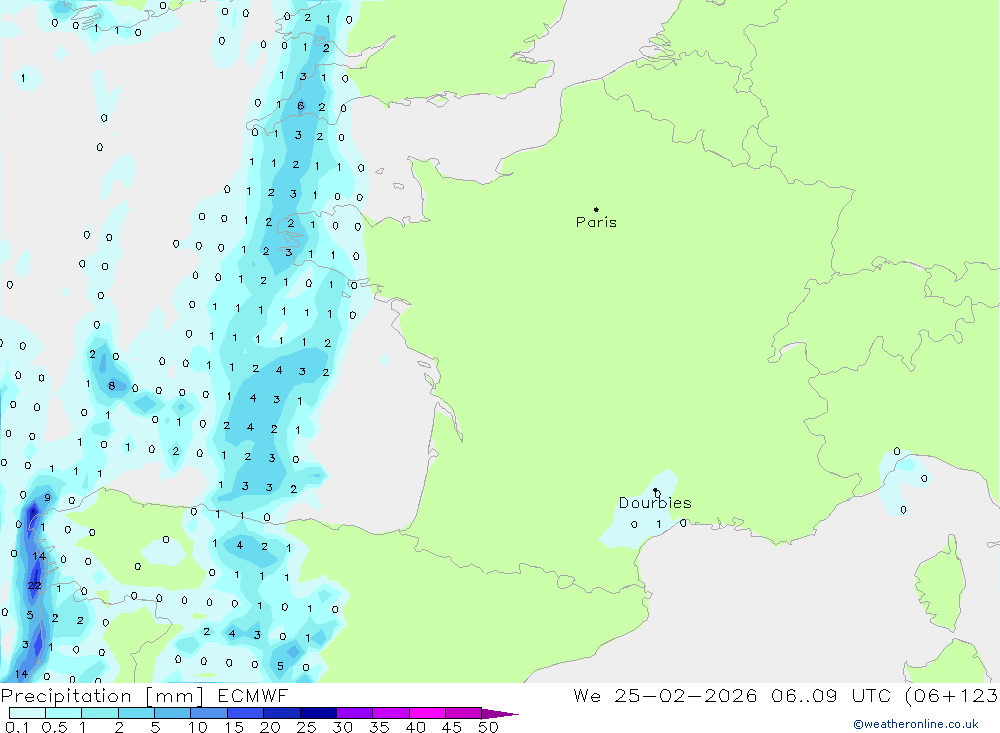The image size is (1000, 733).
Task: Pick the 1–2 mm legend color swatch
Action: [99, 713]
